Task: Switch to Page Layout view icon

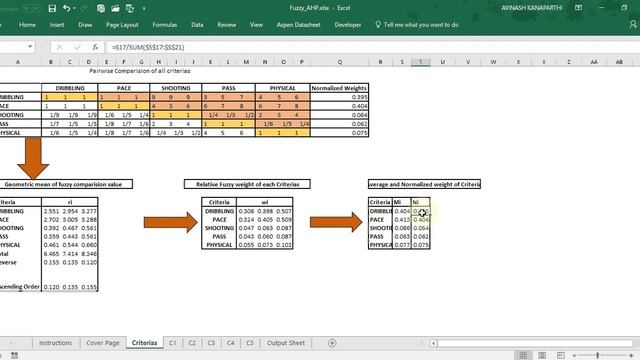Action: tap(542, 356)
